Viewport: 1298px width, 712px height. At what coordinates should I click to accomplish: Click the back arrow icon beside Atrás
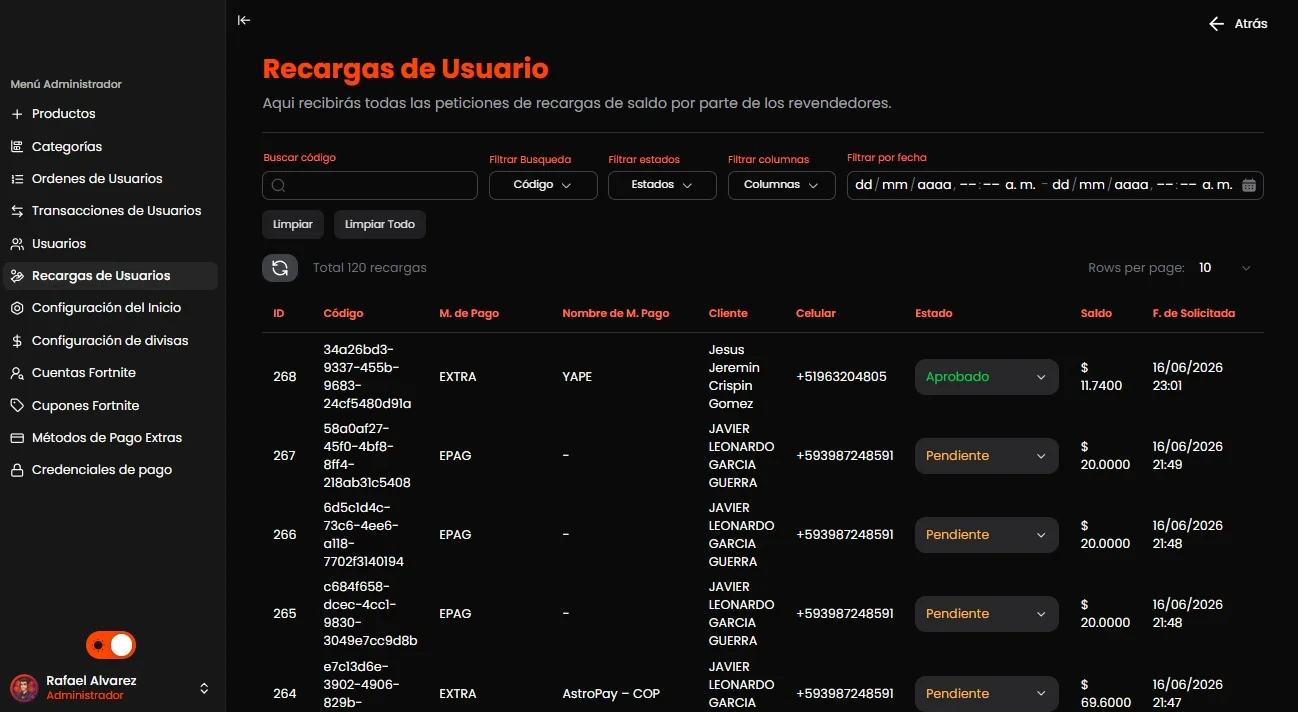pyautogui.click(x=1216, y=24)
